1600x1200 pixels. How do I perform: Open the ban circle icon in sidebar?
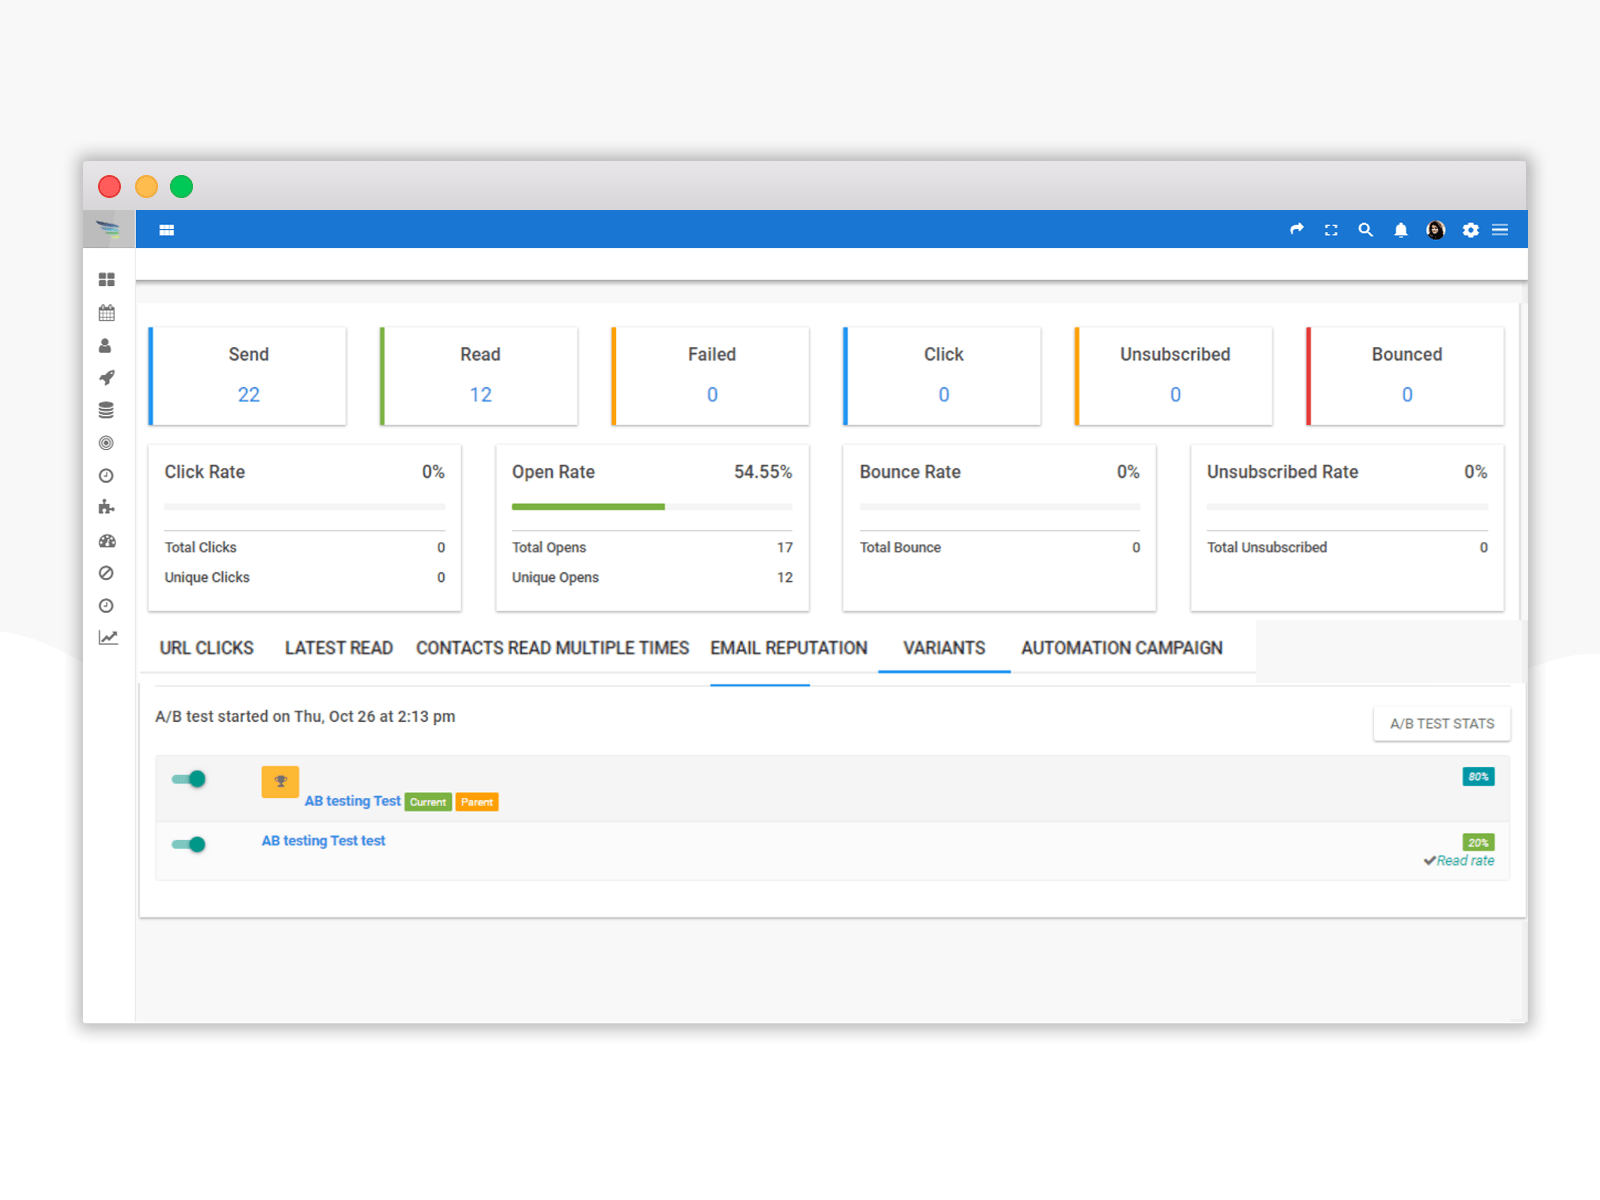point(106,573)
